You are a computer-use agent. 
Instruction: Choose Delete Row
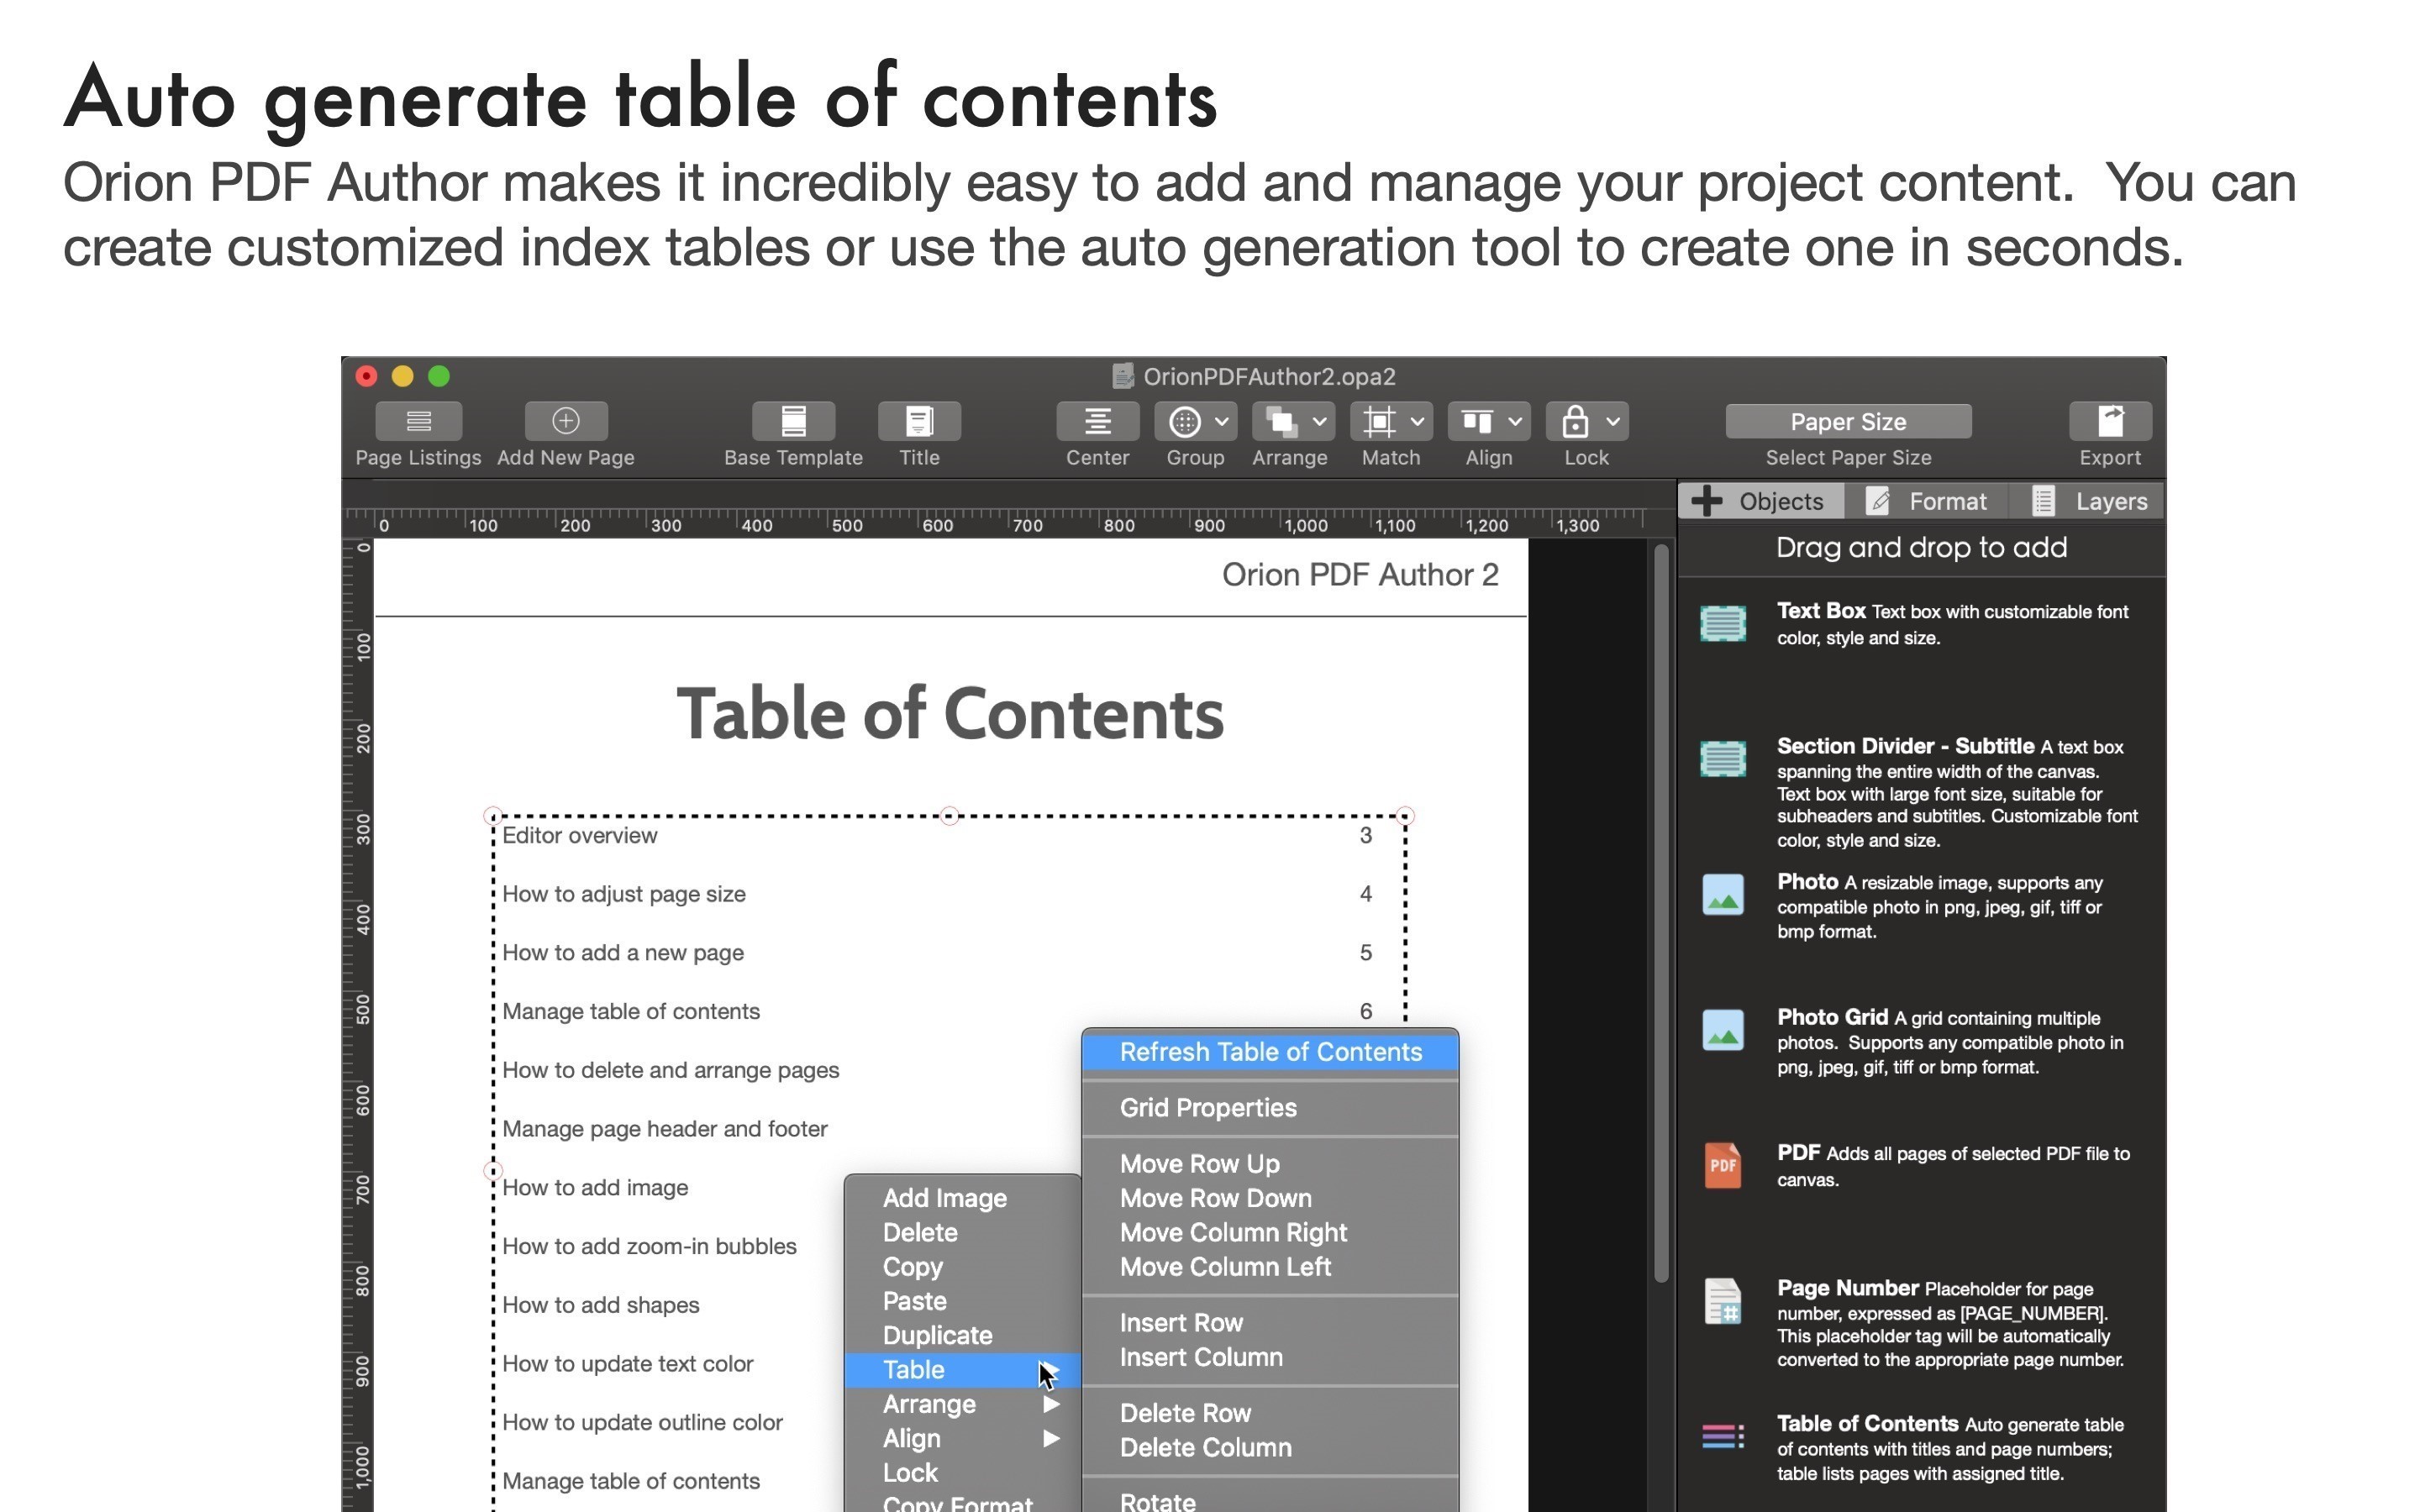click(1270, 1413)
